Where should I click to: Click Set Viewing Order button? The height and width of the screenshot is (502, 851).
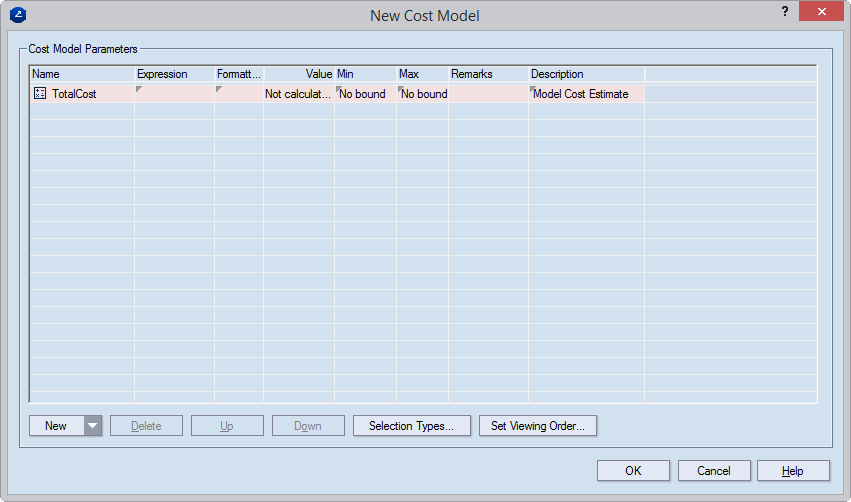click(x=538, y=426)
